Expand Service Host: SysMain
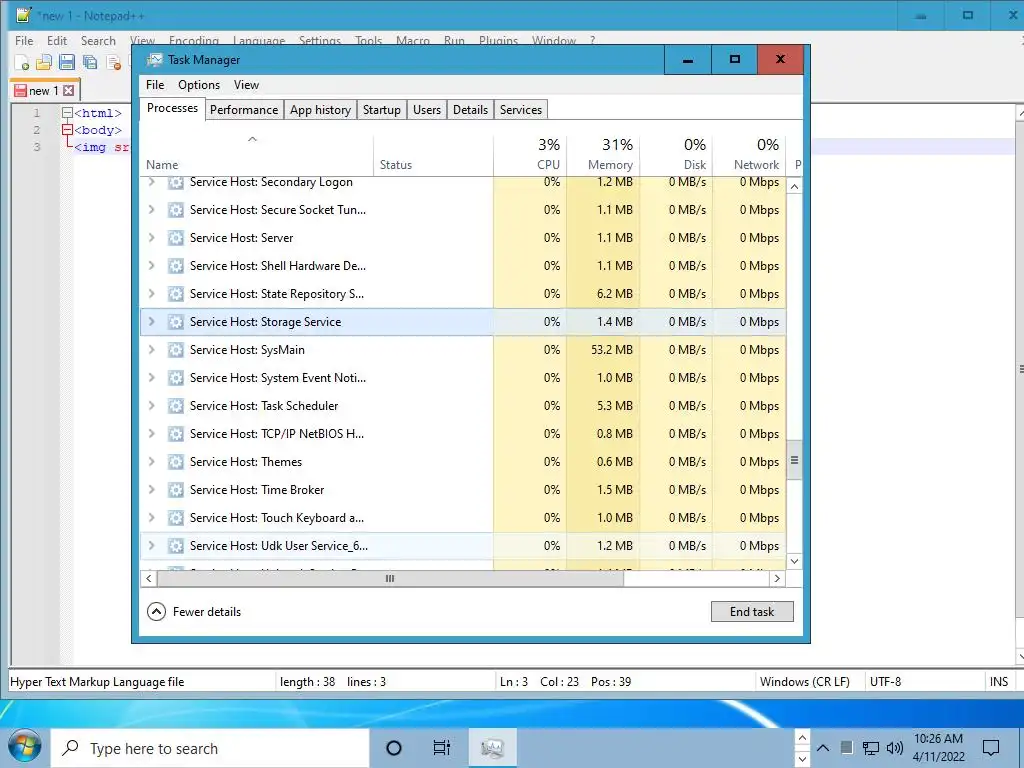This screenshot has height=768, width=1024. tap(152, 349)
